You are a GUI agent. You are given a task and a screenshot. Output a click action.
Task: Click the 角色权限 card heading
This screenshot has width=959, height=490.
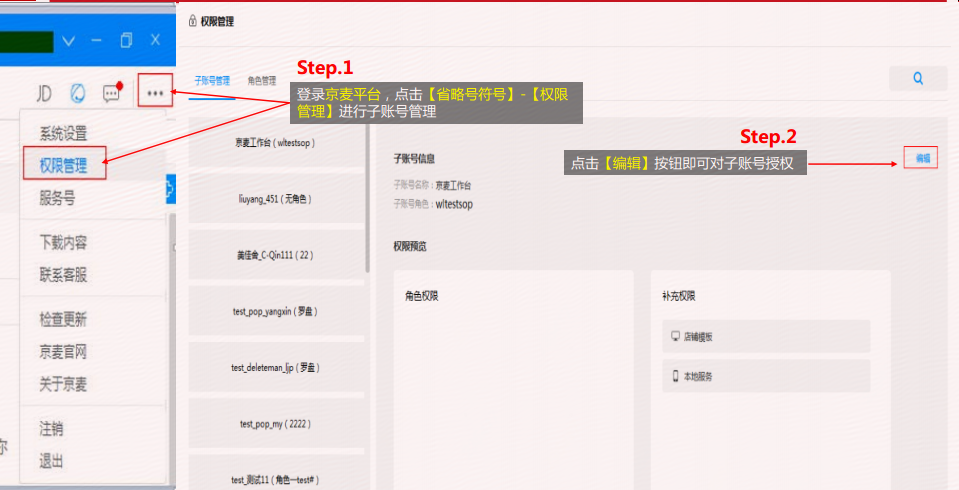click(421, 296)
